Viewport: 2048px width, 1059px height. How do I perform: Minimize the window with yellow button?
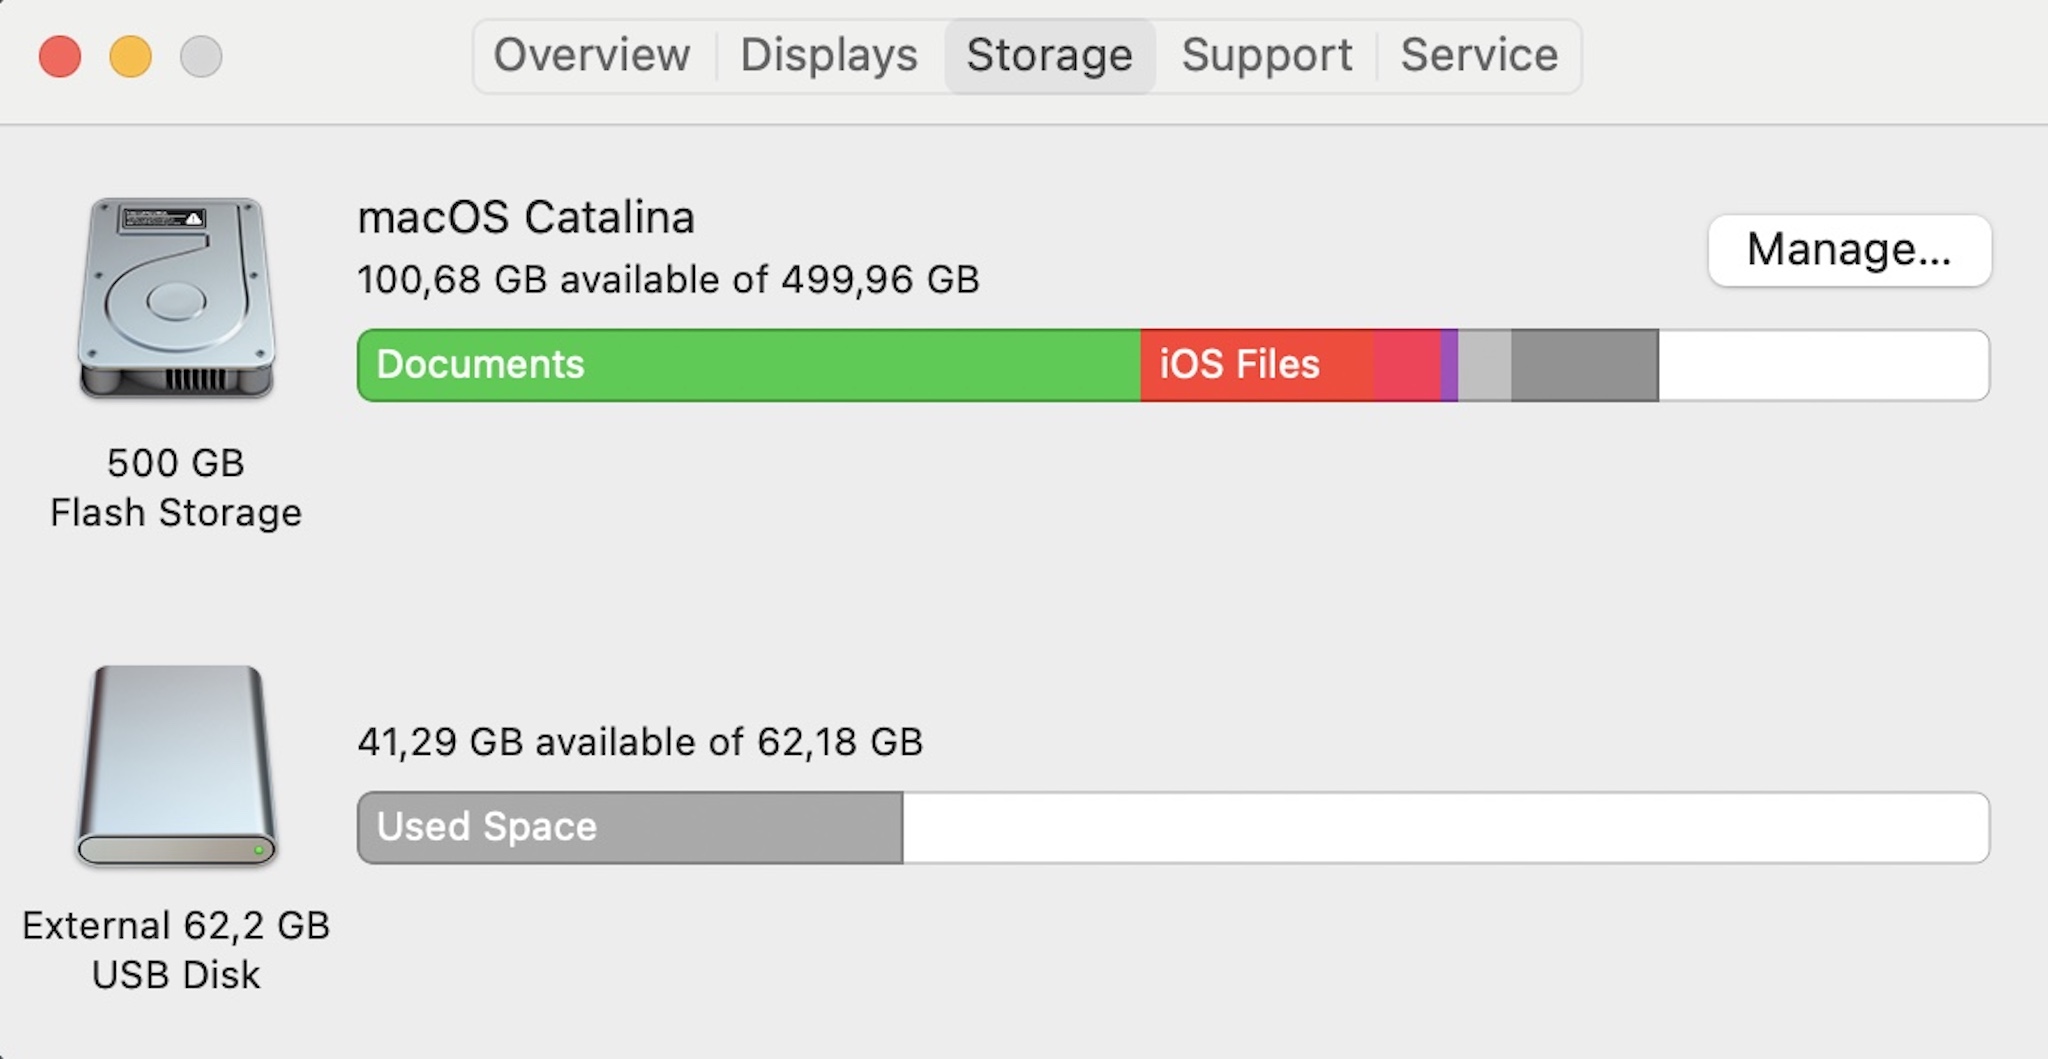[130, 56]
